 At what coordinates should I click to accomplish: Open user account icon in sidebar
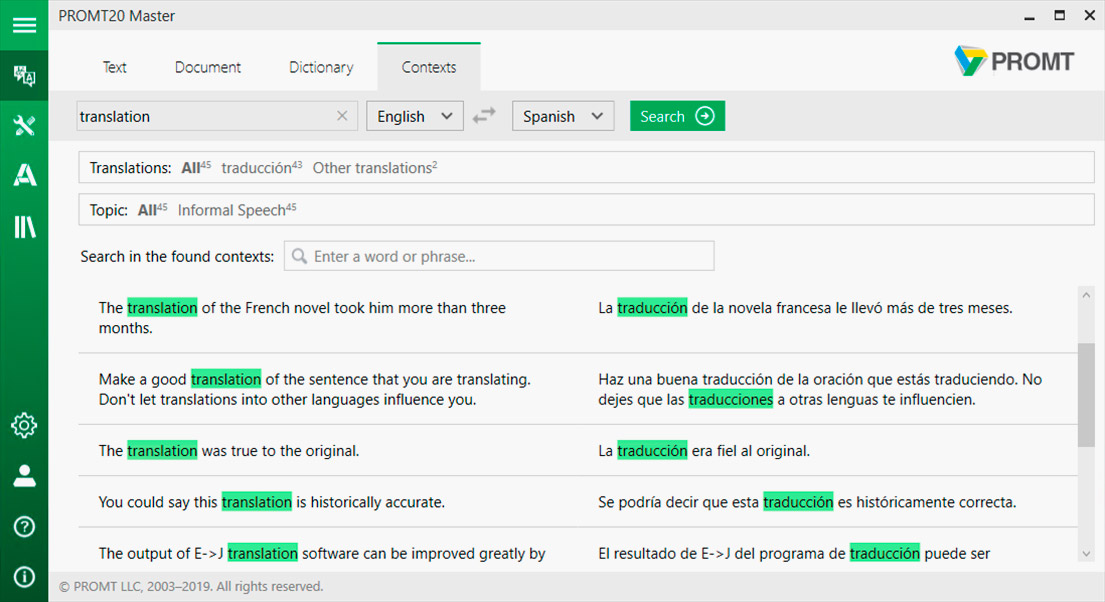(x=24, y=476)
